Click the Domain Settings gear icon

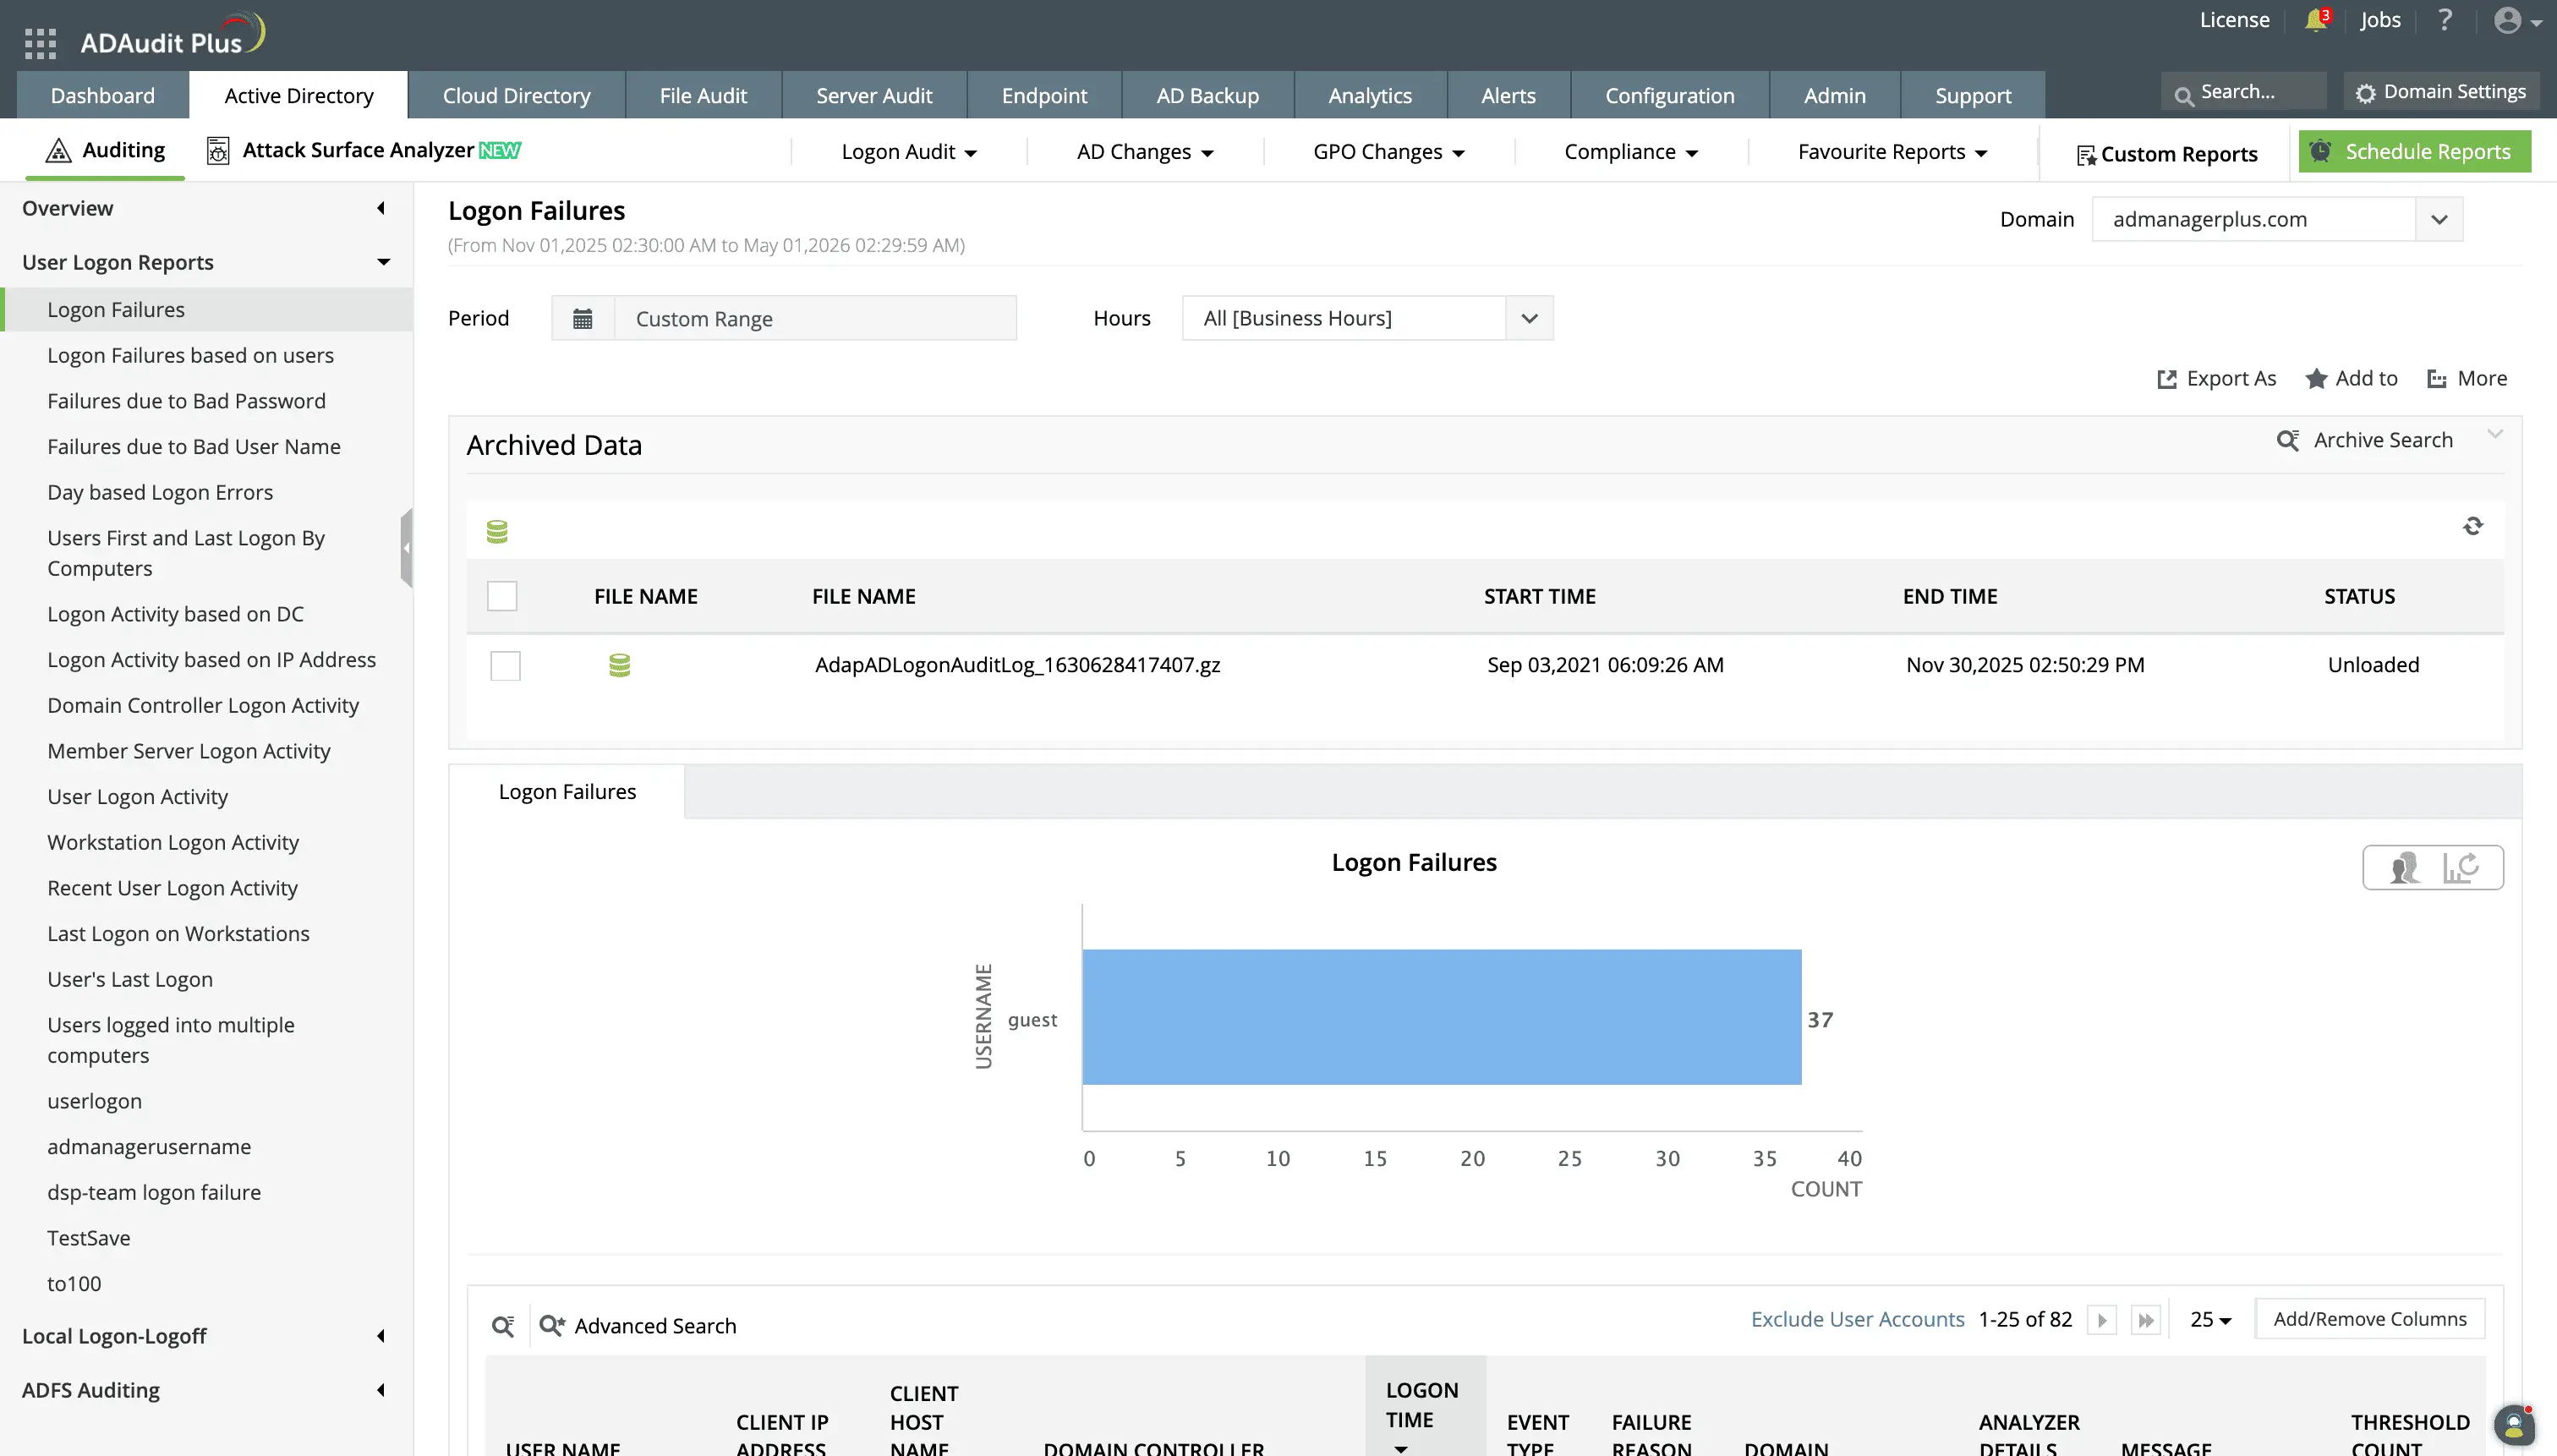2365,93
